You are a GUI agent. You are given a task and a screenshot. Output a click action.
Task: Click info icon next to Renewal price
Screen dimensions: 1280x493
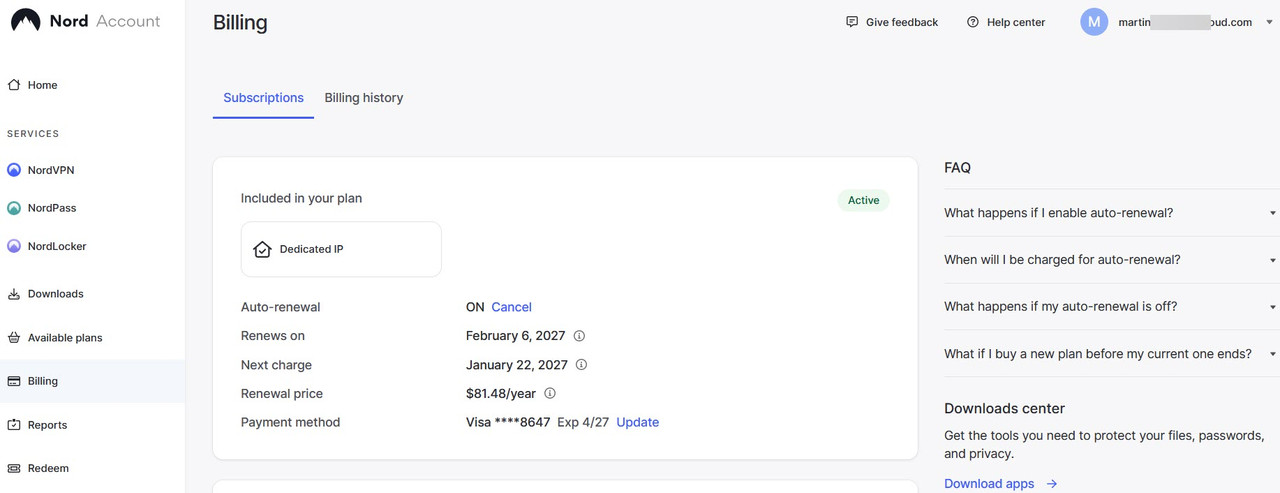549,394
